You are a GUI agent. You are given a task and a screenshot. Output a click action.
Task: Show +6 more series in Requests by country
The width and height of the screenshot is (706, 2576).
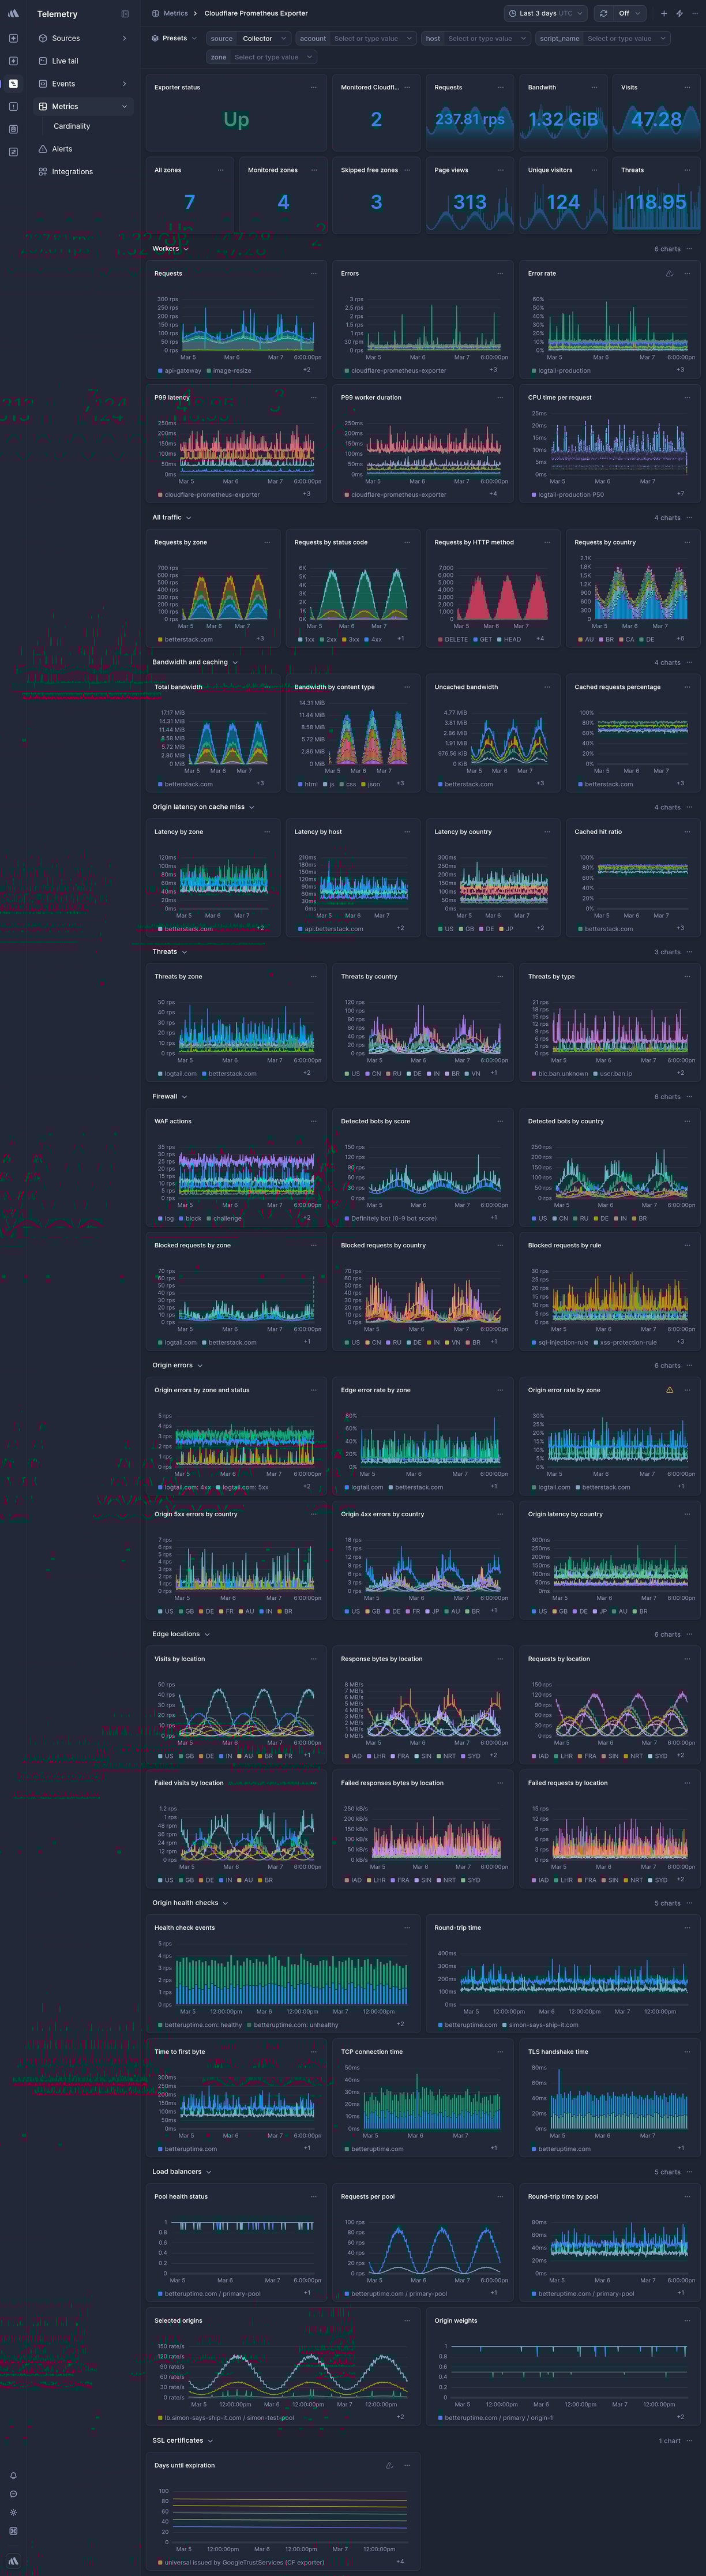coord(681,639)
